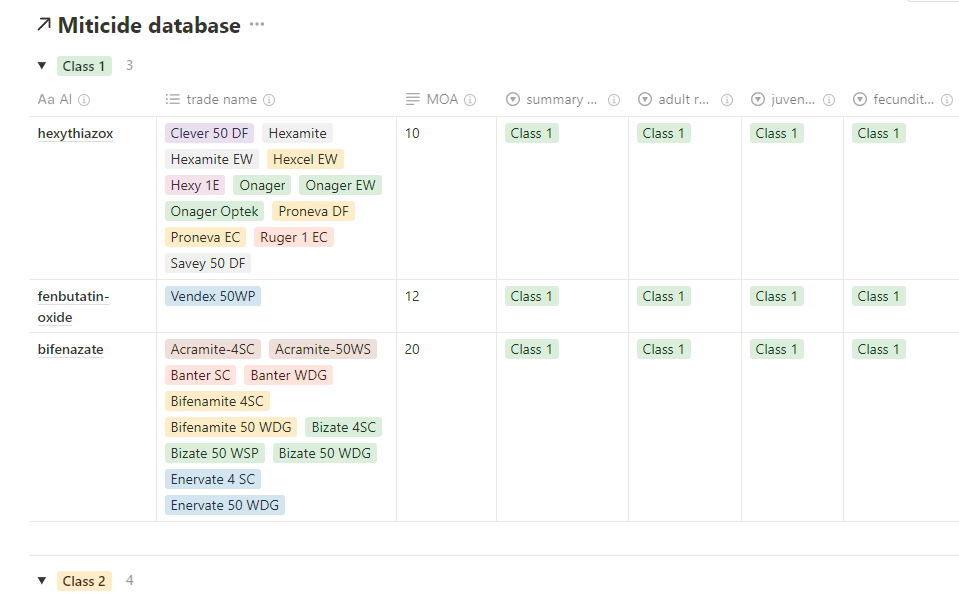Click the info icon next to AI column
This screenshot has width=959, height=601.
click(84, 100)
